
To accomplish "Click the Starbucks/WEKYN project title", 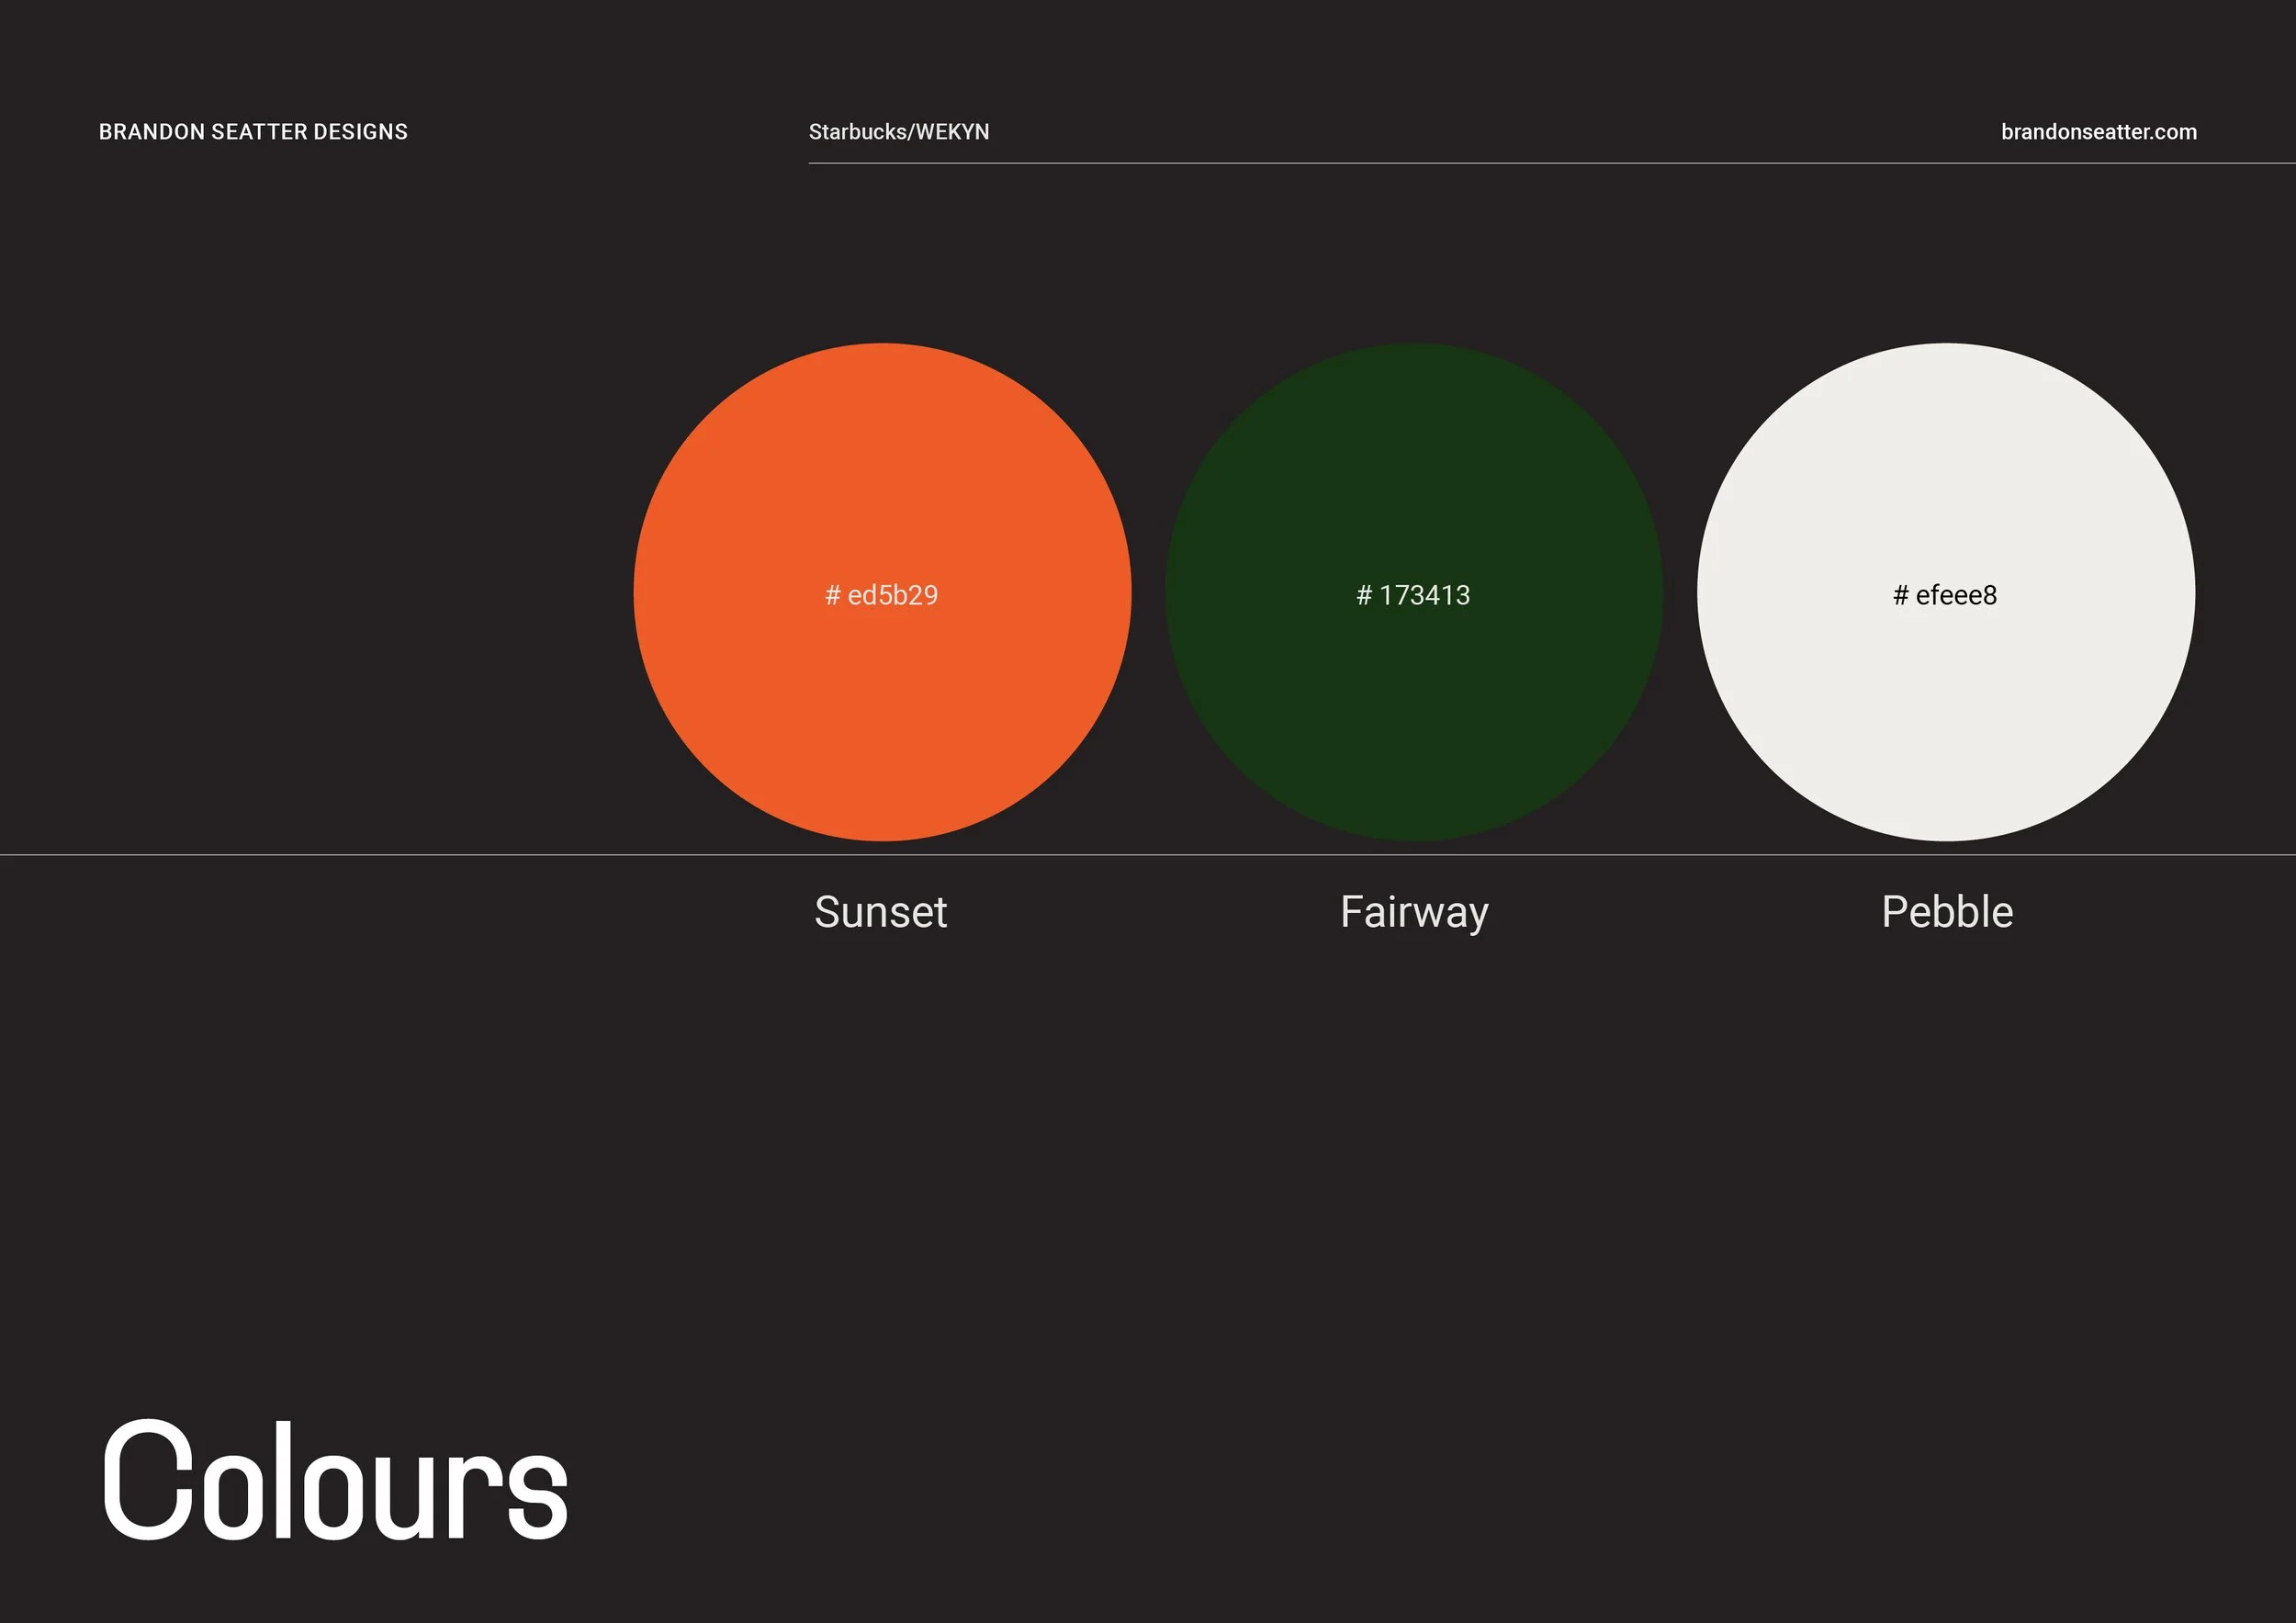I will (x=898, y=132).
